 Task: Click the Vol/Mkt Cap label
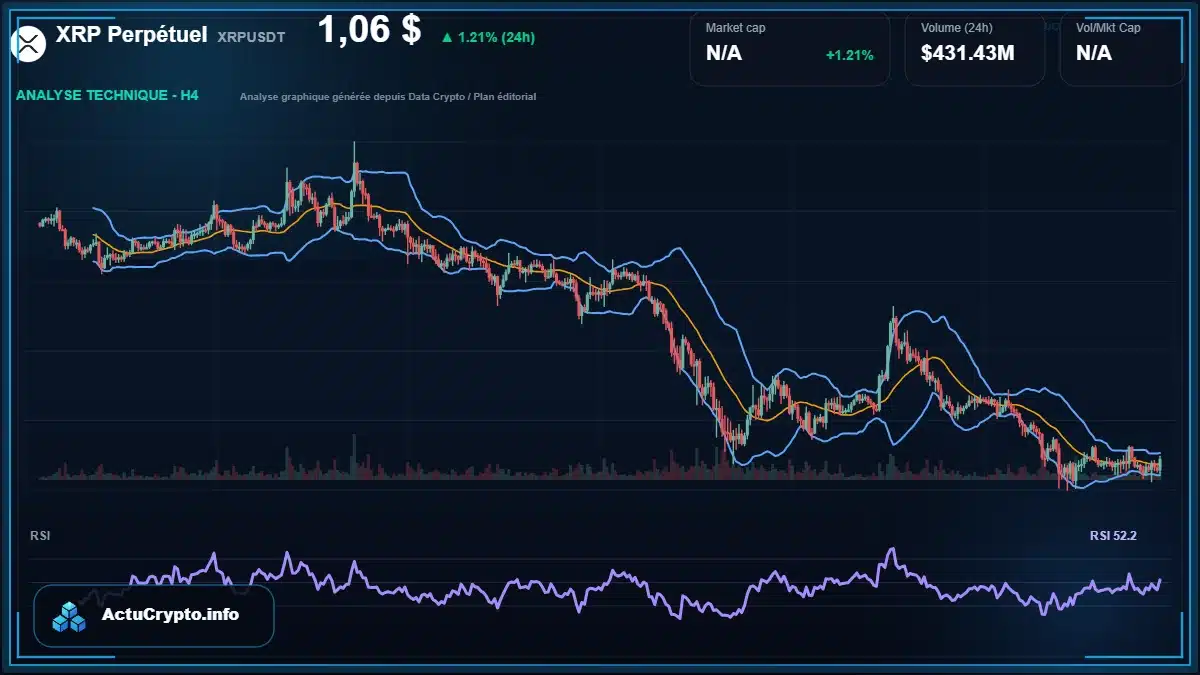point(1108,28)
